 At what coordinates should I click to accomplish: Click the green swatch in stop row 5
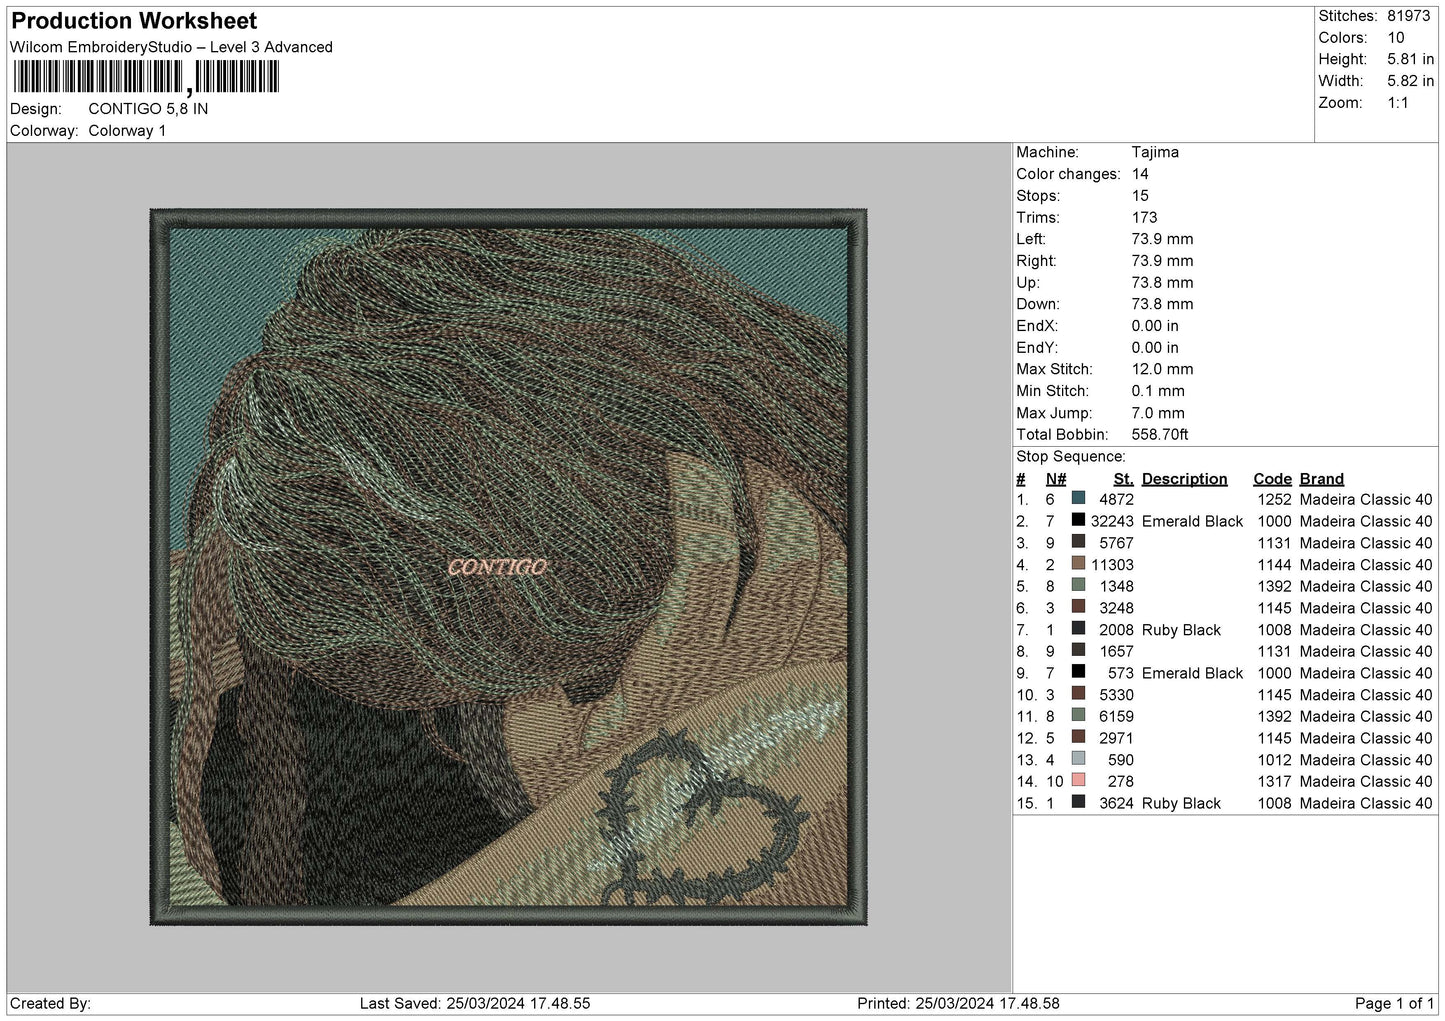coord(1078,586)
